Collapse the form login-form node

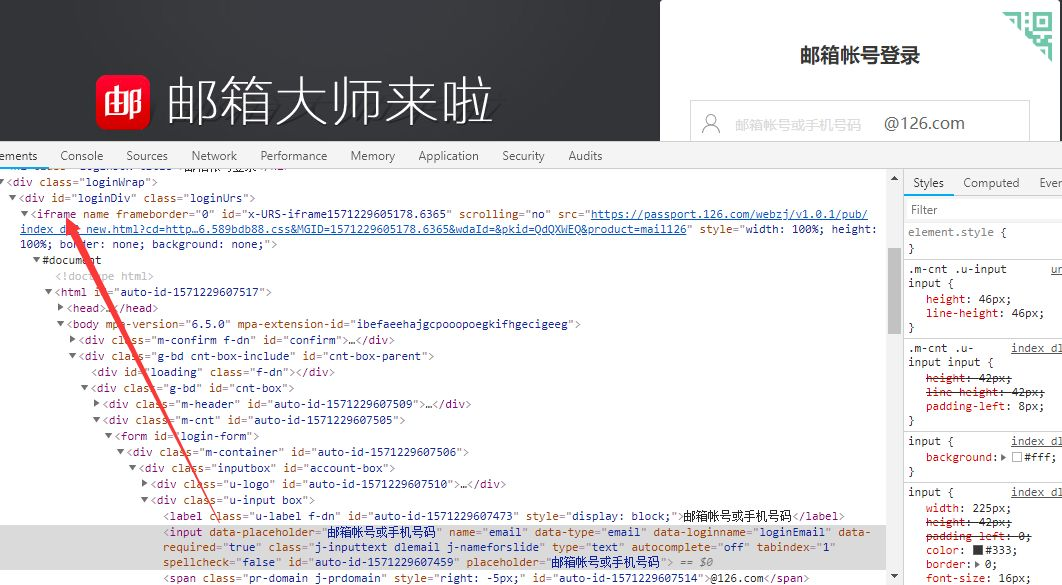(108, 436)
